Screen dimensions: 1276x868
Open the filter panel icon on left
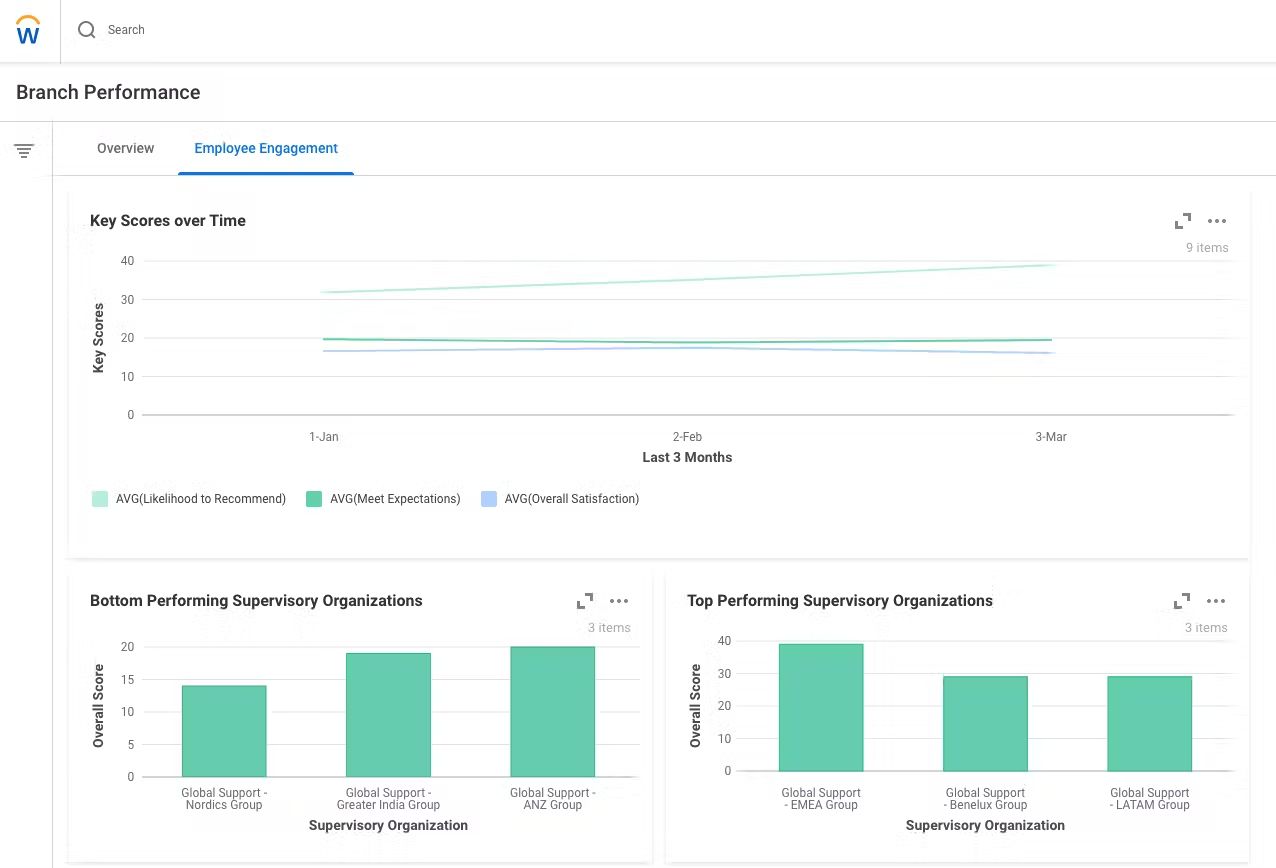tap(24, 151)
